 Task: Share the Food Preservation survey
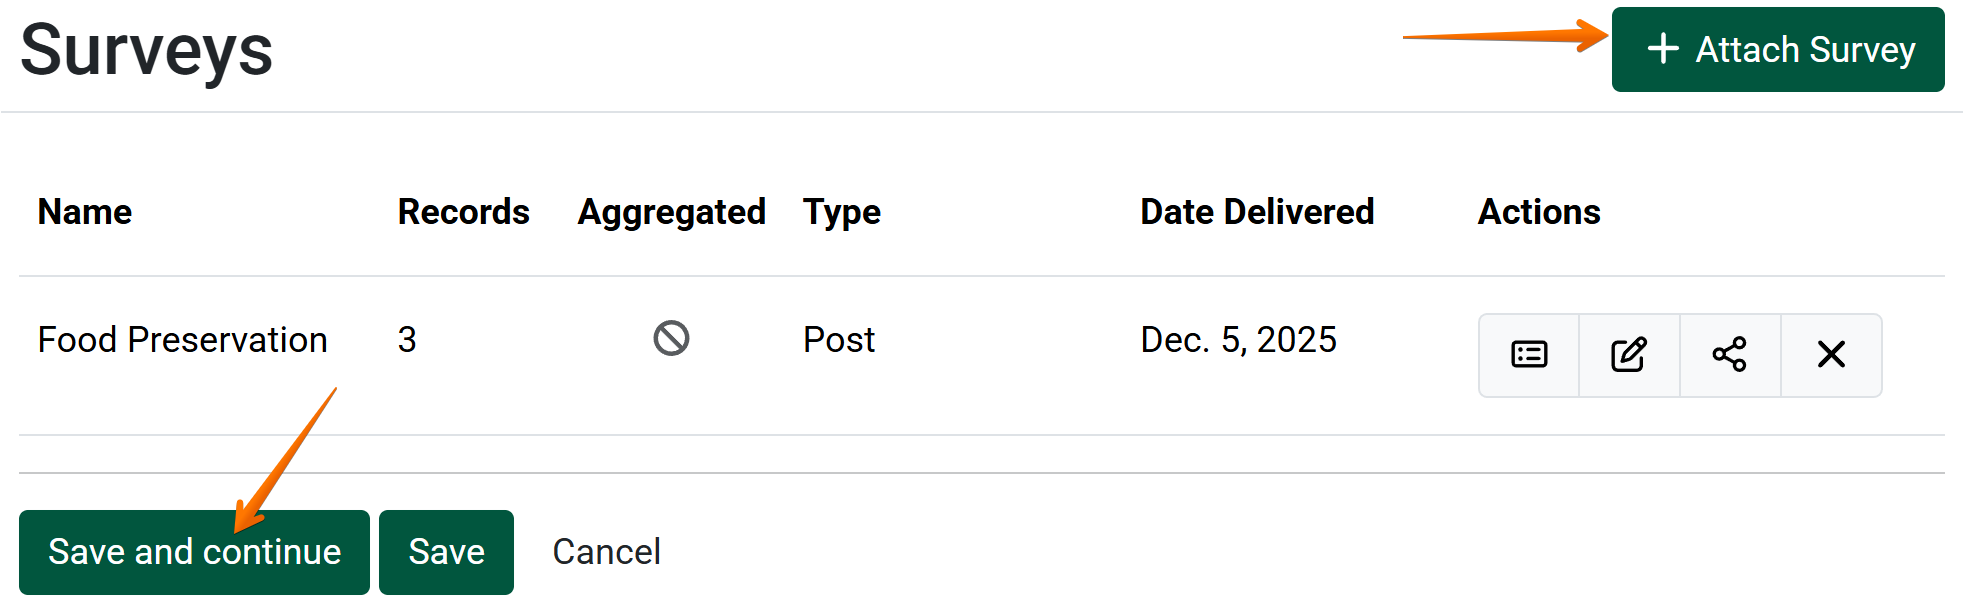1730,355
